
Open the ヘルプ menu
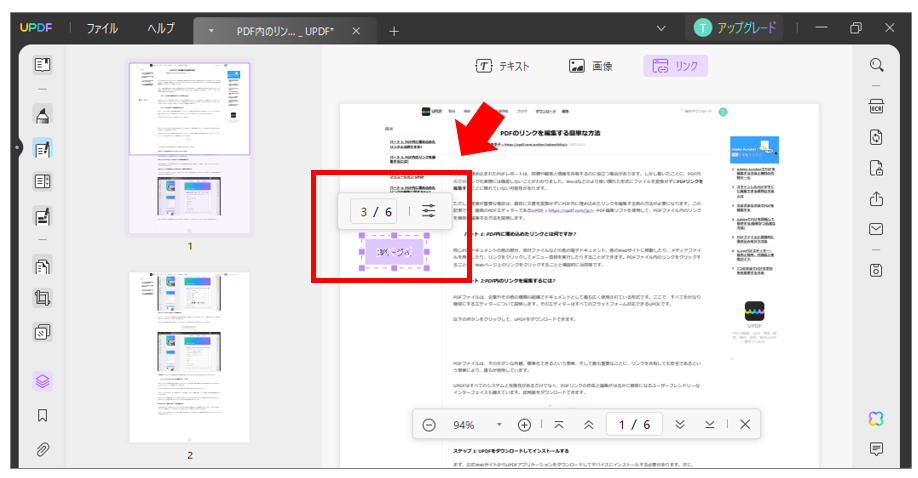161,28
